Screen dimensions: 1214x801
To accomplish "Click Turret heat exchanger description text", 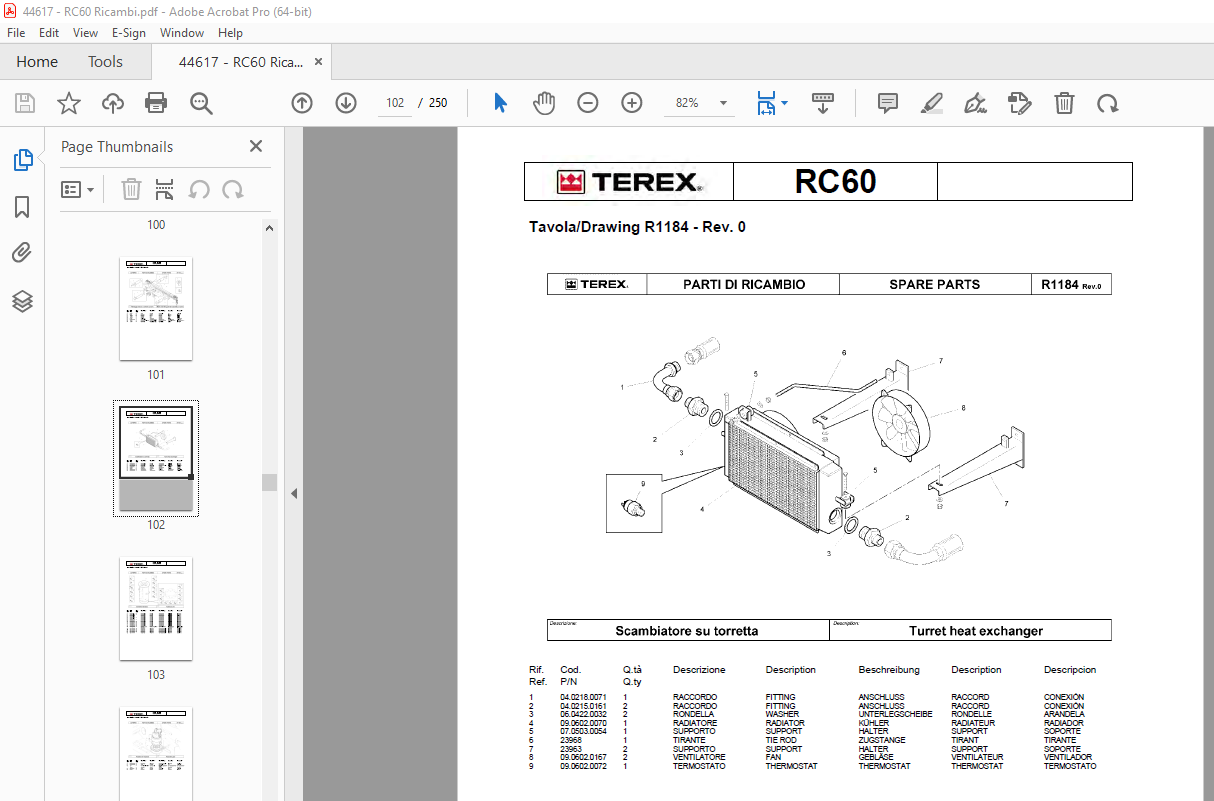I will click(976, 631).
